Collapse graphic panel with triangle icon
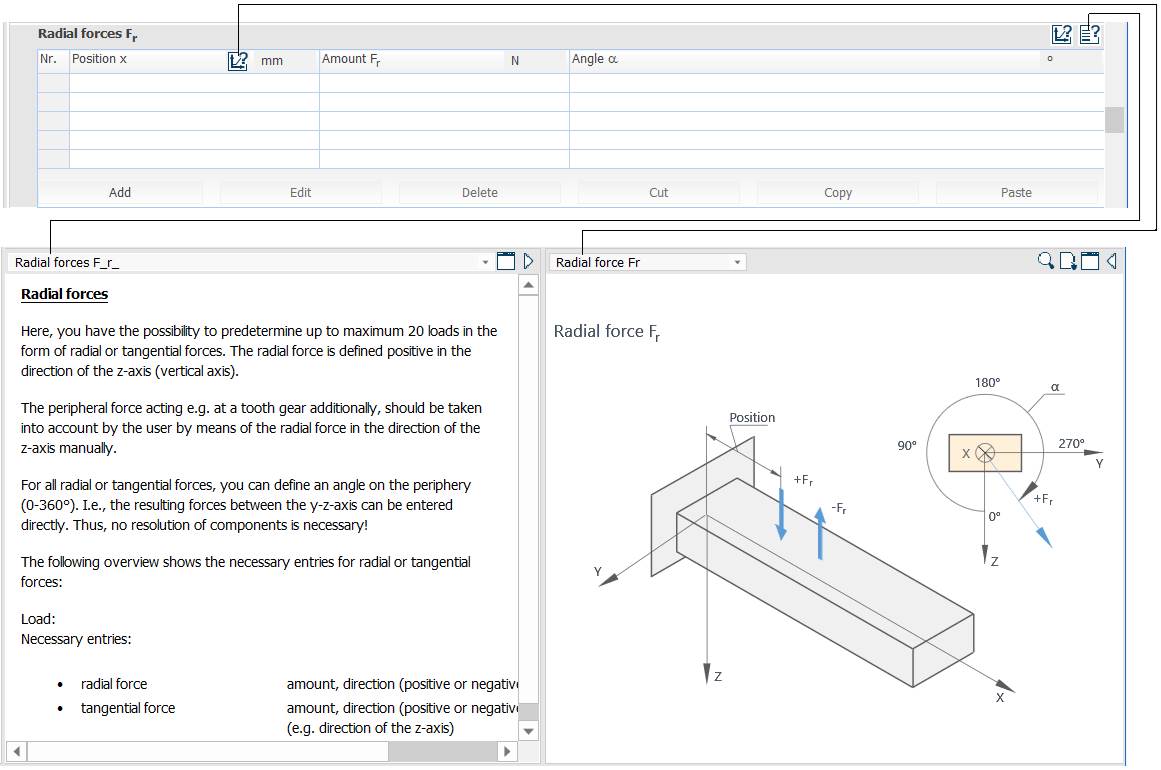This screenshot has height=770, width=1161. 1111,261
